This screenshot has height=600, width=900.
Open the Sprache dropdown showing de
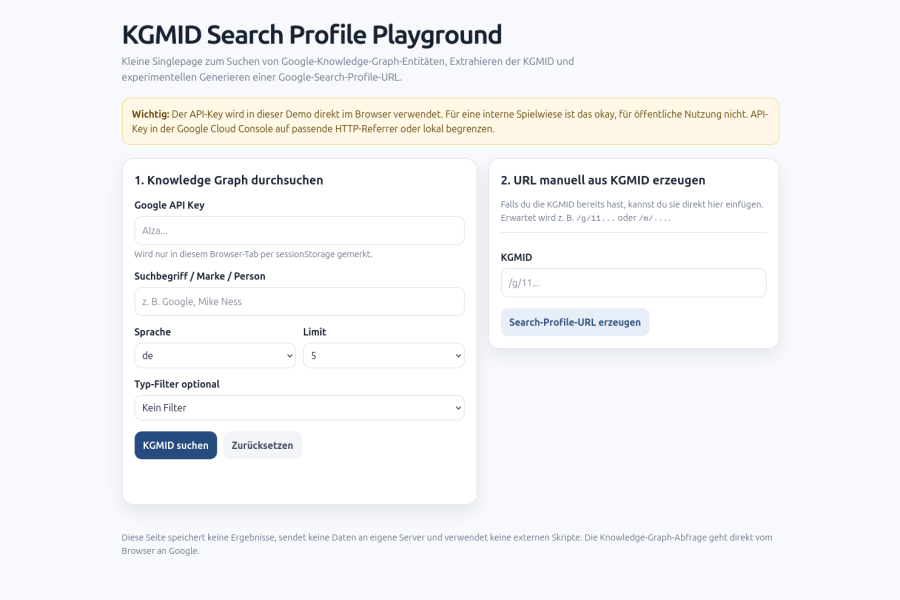pos(215,355)
